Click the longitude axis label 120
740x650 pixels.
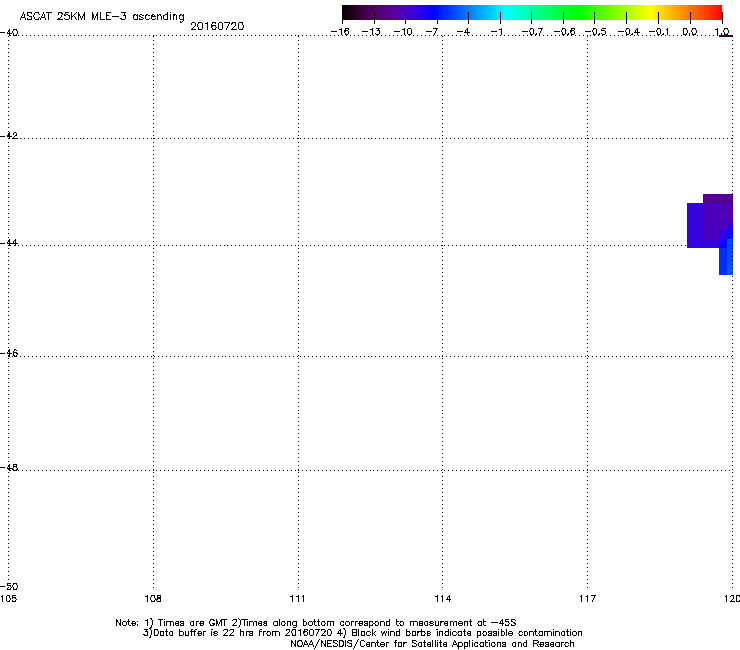[732, 599]
